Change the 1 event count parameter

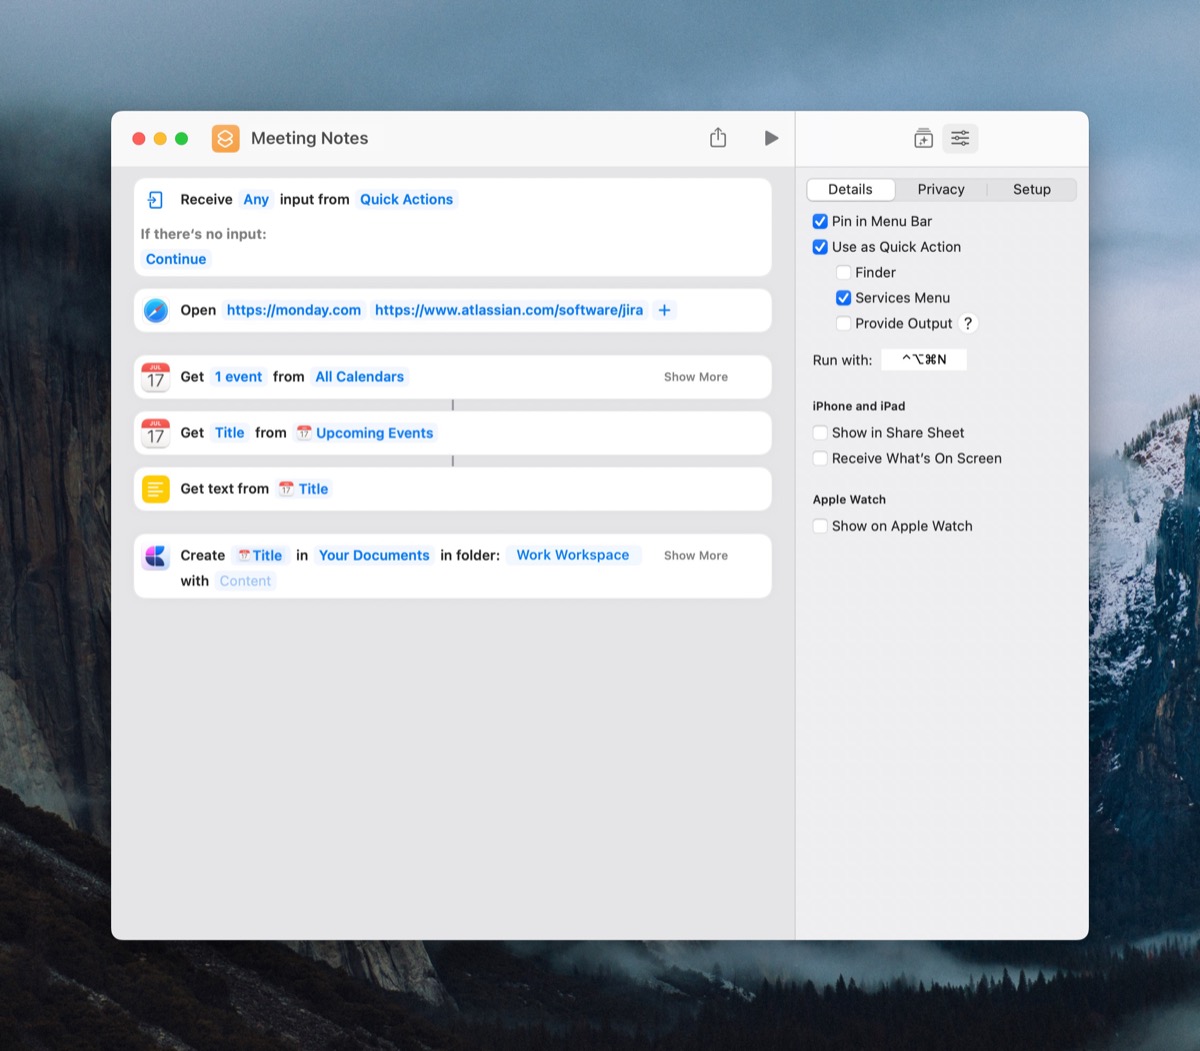[238, 377]
